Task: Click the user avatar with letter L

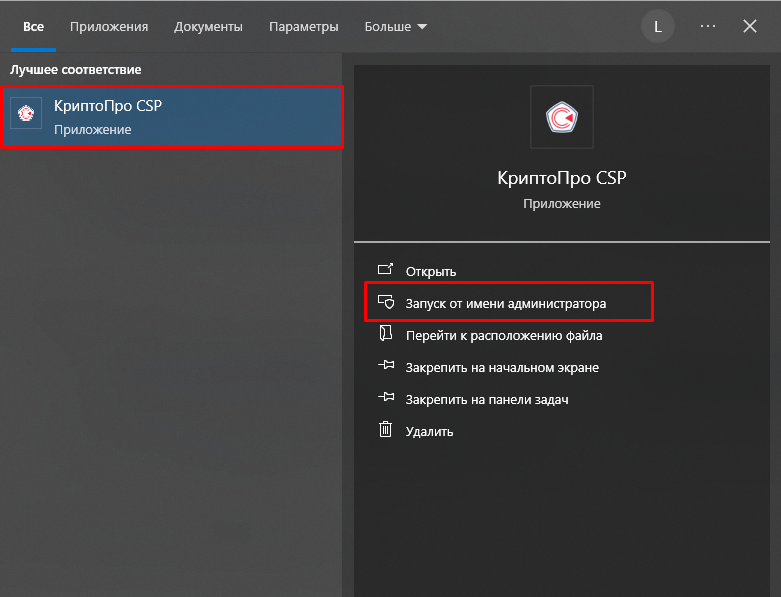Action: (657, 27)
